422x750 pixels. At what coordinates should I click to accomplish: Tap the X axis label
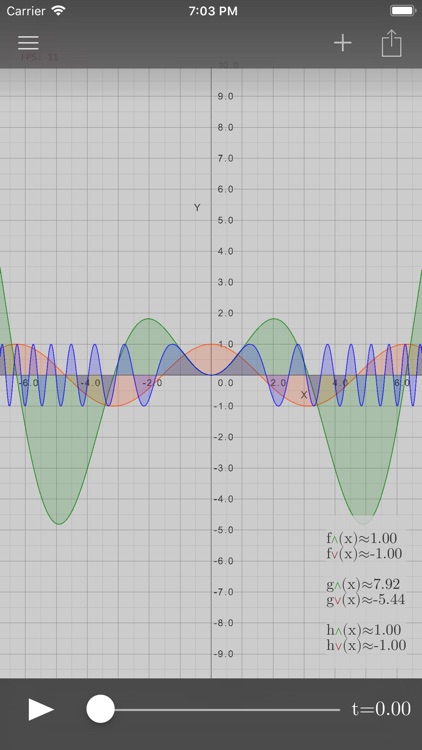click(304, 395)
